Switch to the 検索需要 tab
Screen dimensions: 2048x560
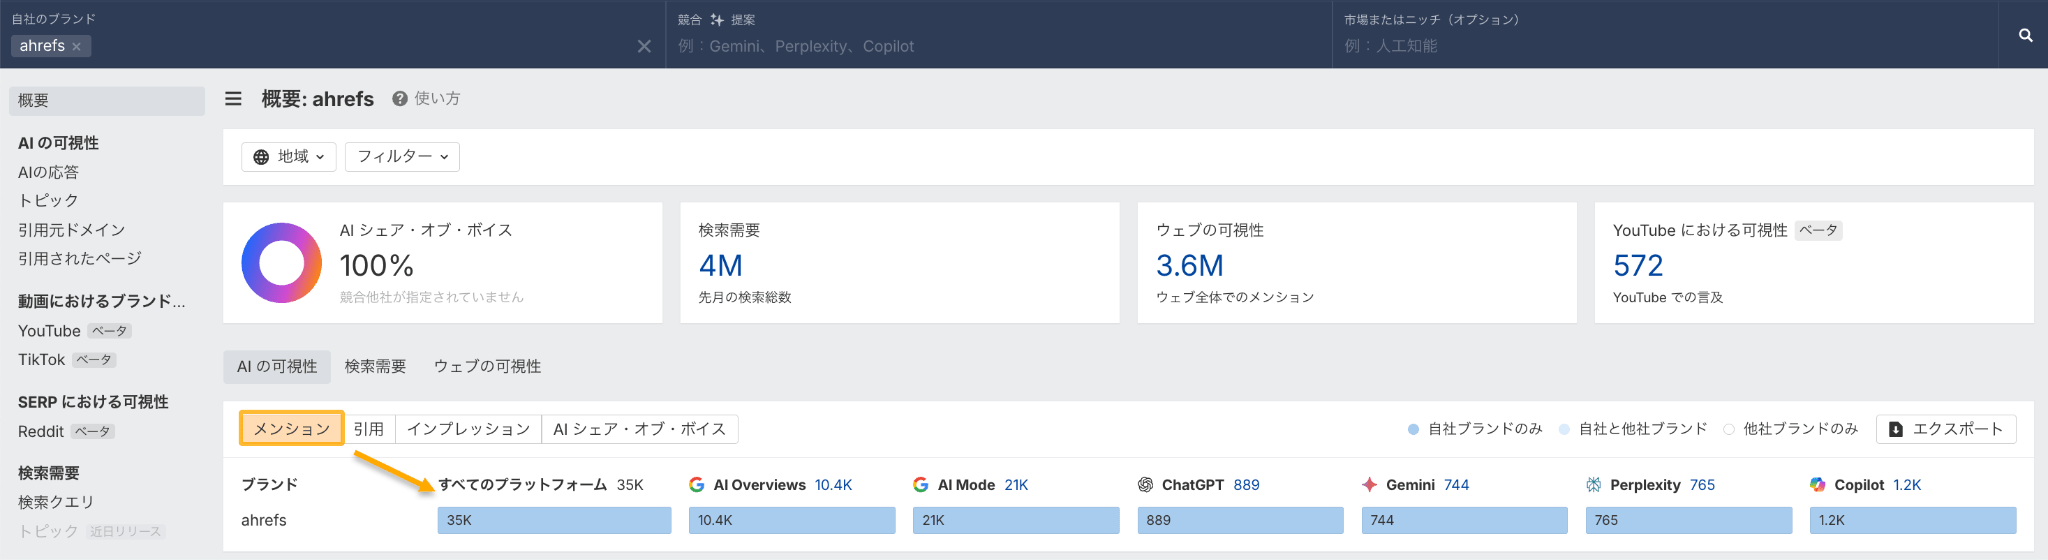tap(375, 367)
